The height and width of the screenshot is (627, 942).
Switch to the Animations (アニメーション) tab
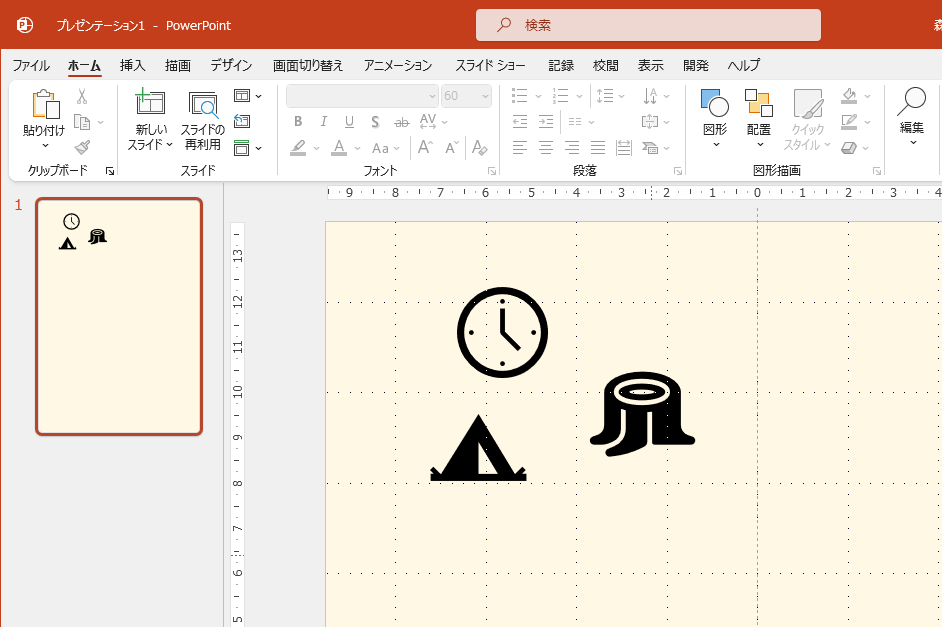tap(398, 65)
